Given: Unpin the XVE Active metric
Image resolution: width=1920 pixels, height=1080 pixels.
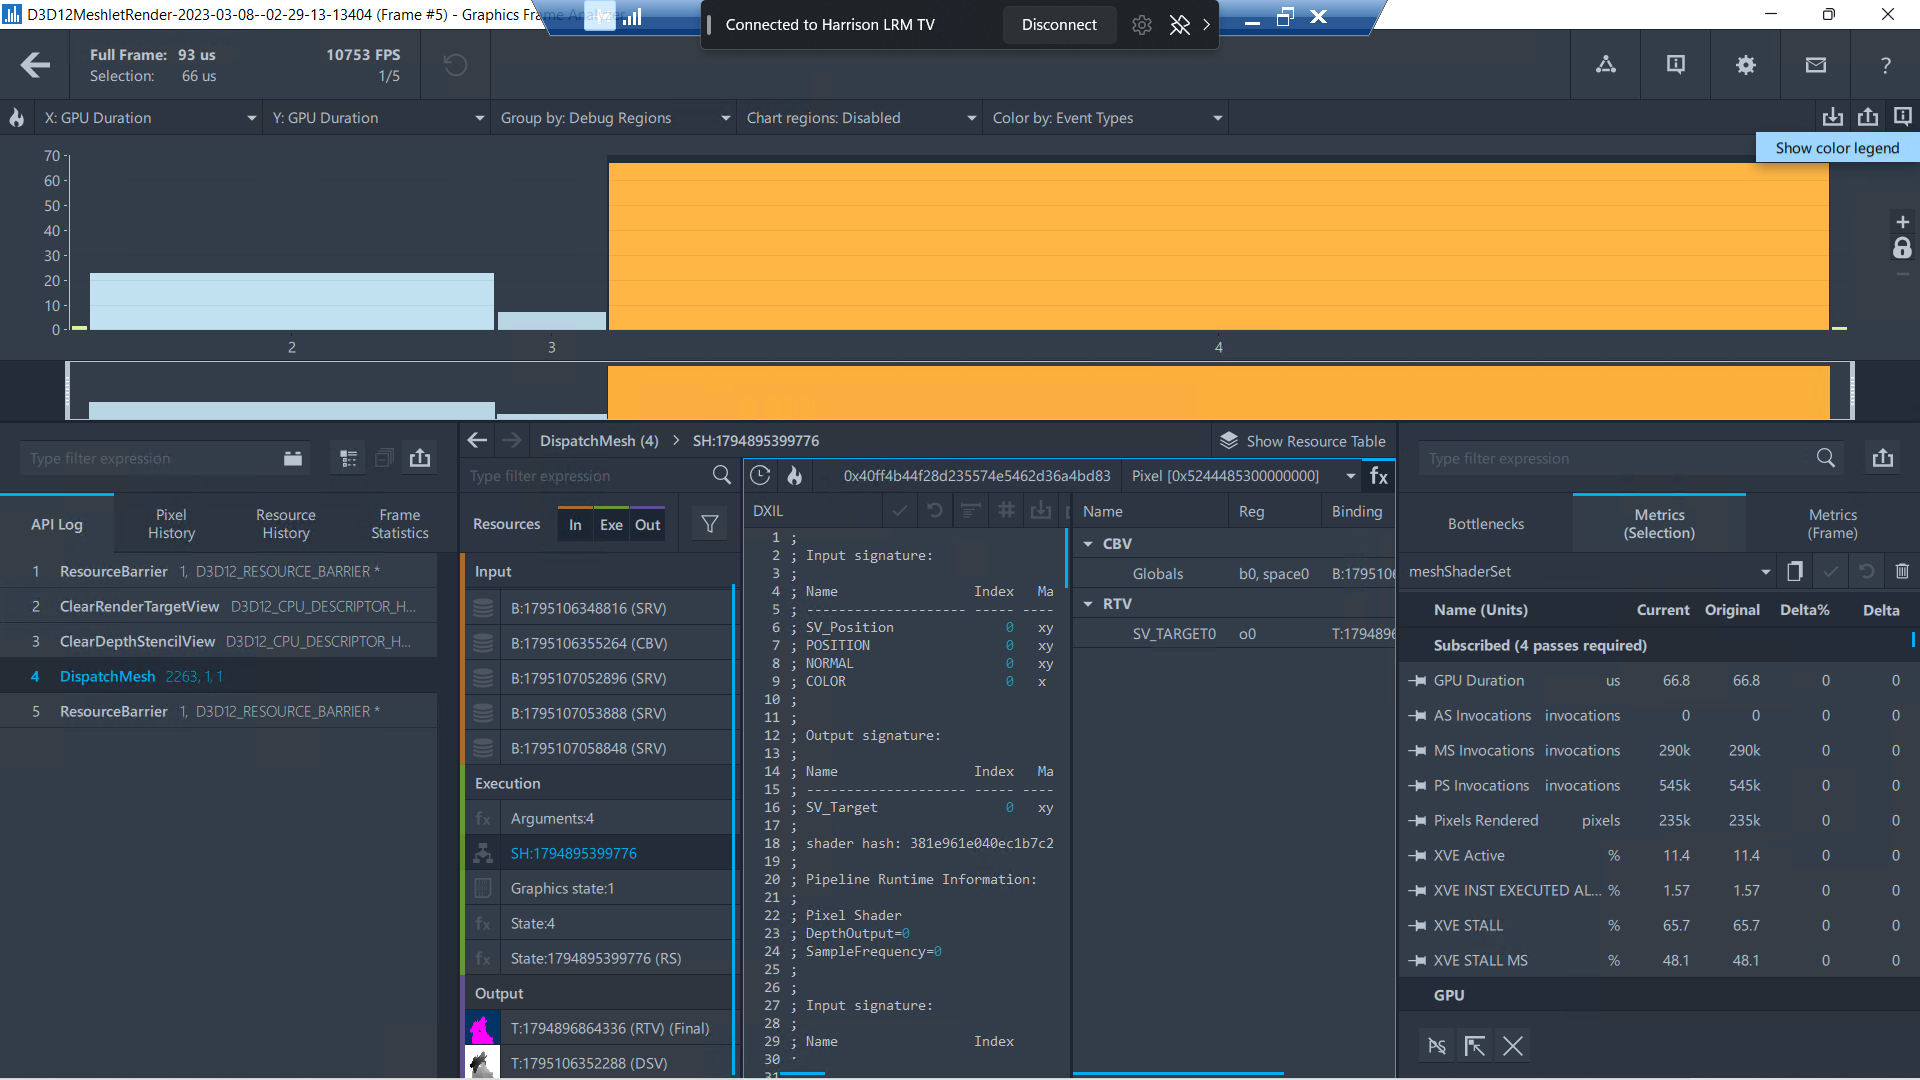Looking at the screenshot, I should 1417,856.
